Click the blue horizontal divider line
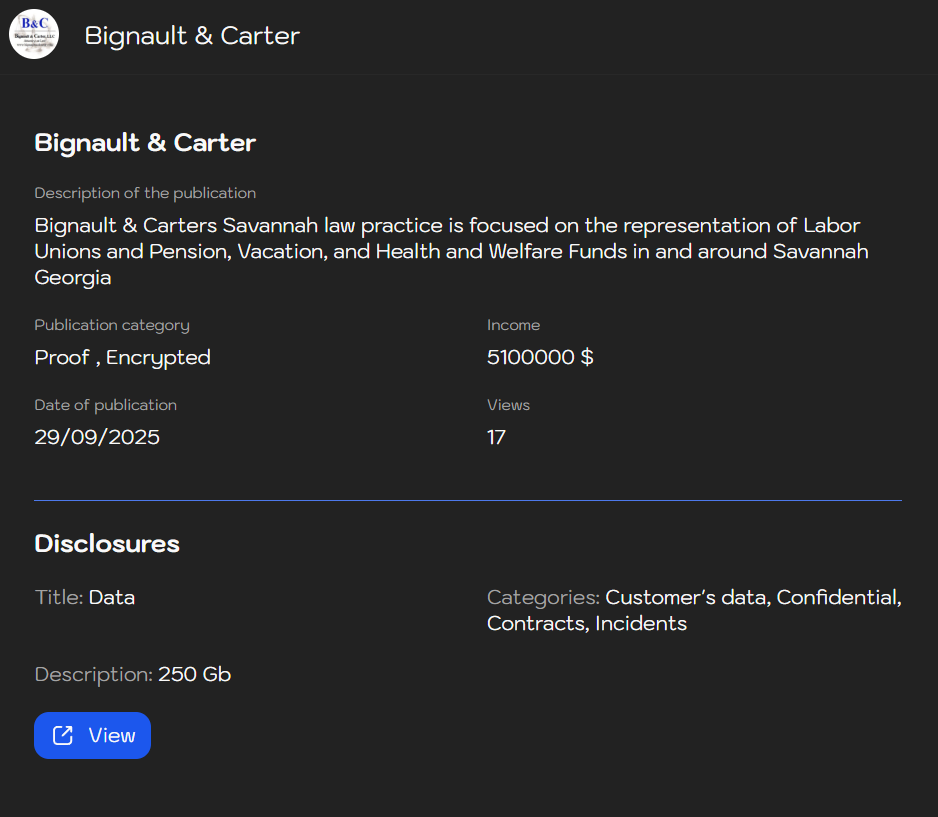Viewport: 938px width, 817px height. click(468, 500)
